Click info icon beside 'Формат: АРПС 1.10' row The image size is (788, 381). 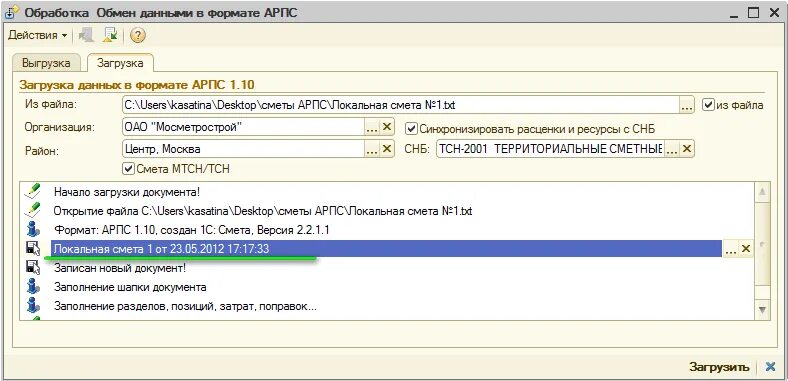click(33, 229)
